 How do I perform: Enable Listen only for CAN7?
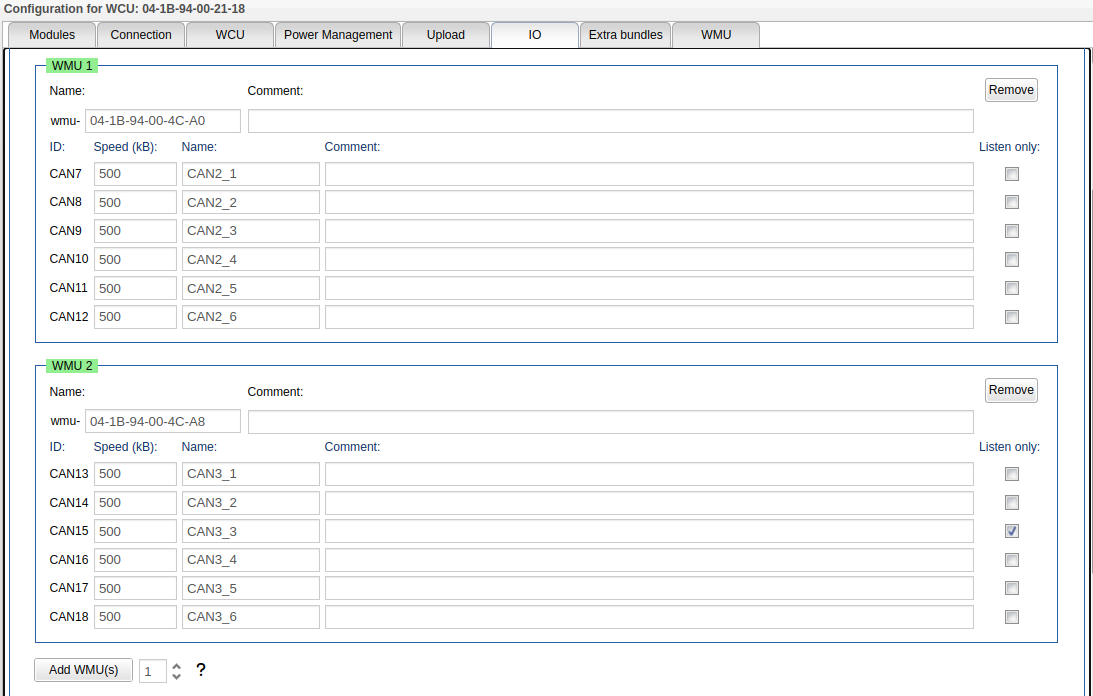(1012, 174)
